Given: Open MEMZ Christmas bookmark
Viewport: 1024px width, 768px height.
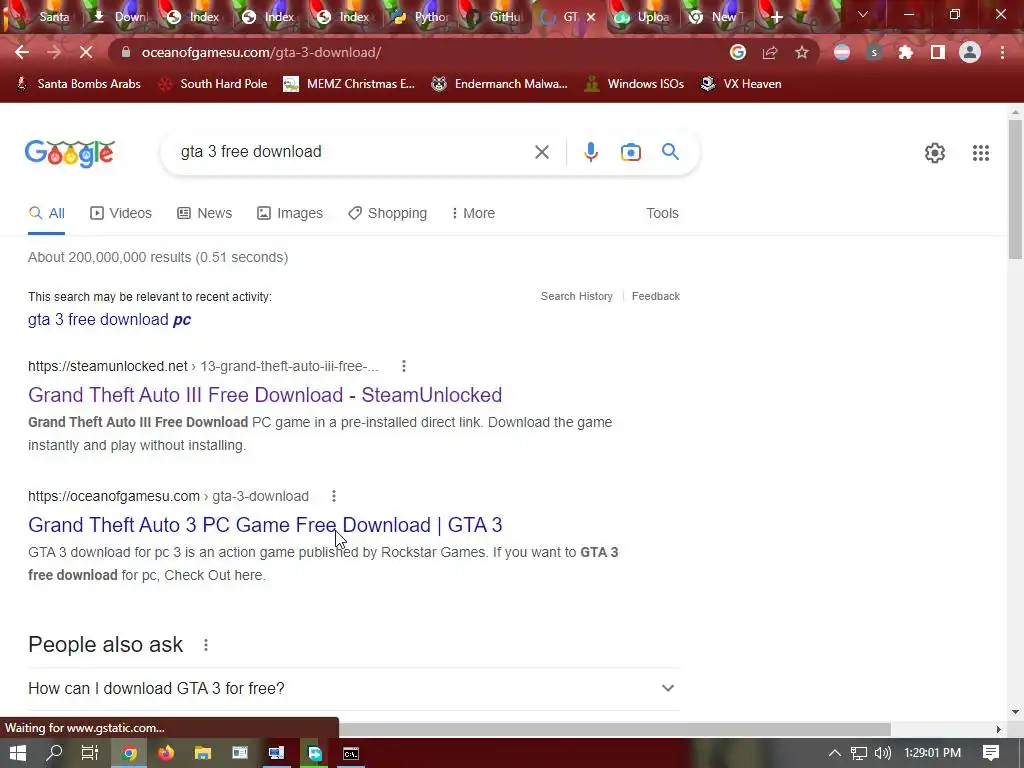Looking at the screenshot, I should pyautogui.click(x=349, y=84).
